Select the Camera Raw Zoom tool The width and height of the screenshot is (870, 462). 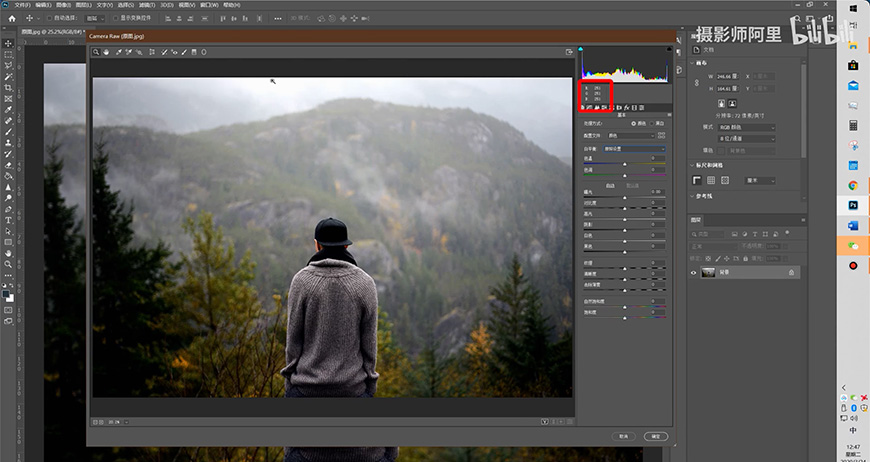(95, 52)
